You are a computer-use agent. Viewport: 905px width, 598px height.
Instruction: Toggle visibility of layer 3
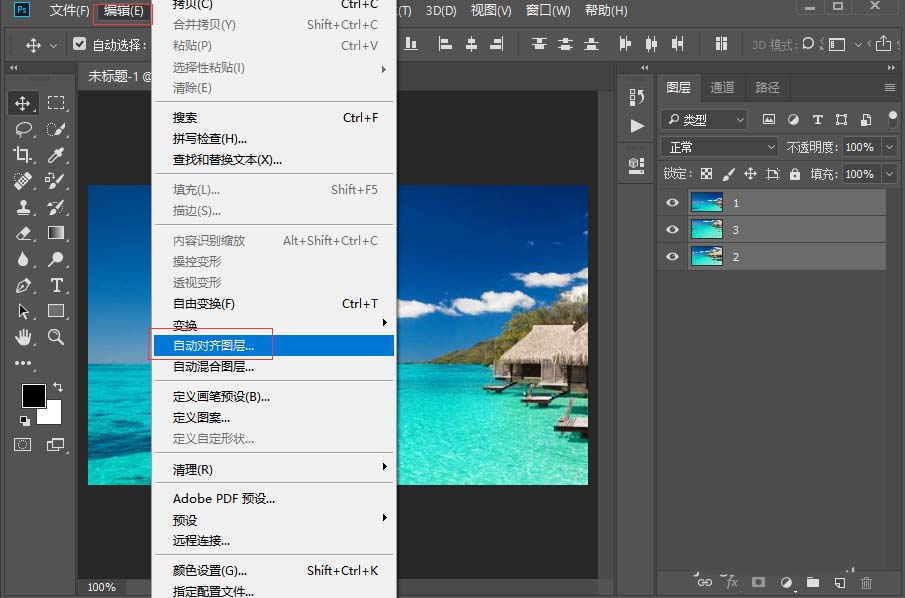[x=671, y=229]
